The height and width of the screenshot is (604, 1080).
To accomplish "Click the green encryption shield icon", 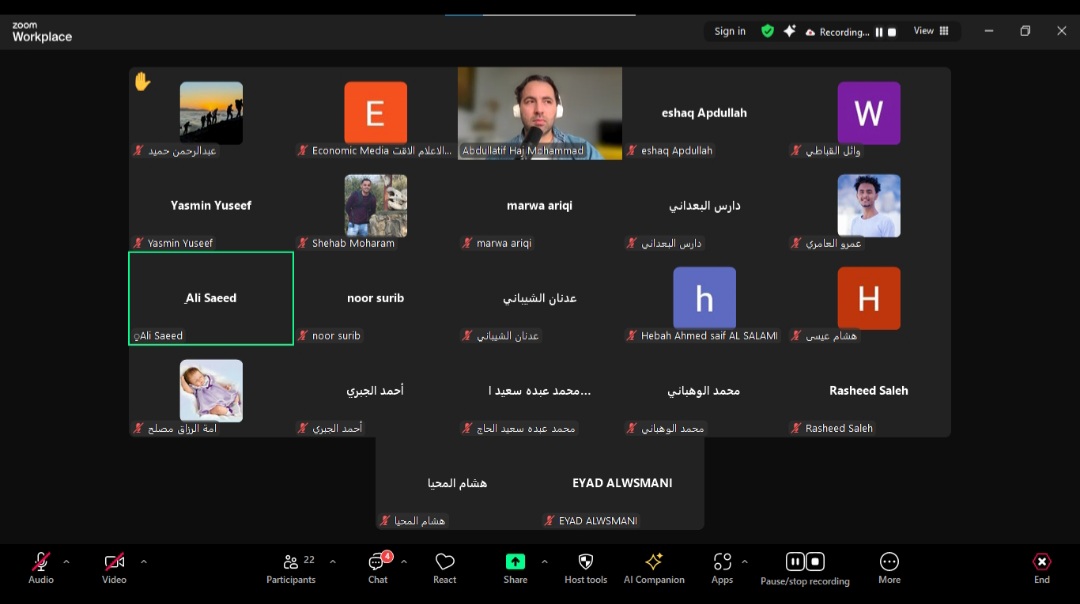I will pos(767,31).
